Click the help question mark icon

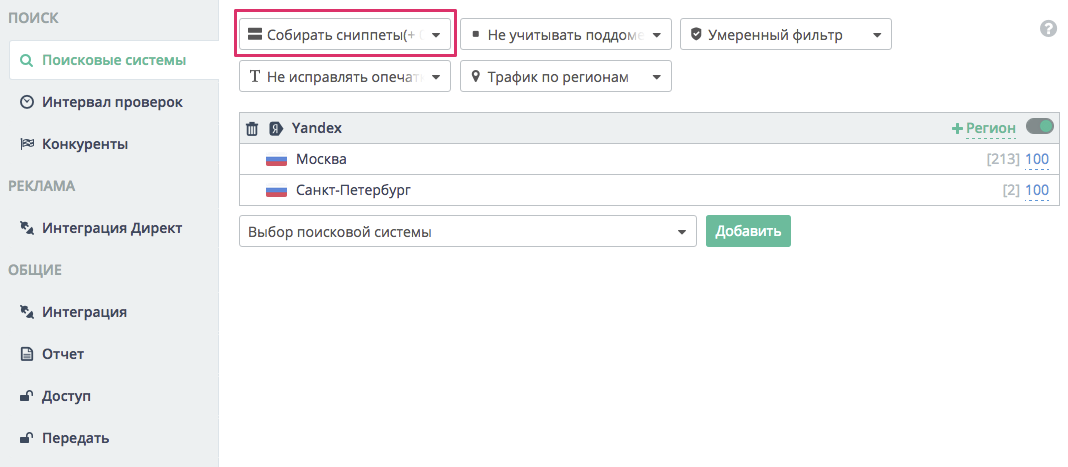click(1048, 29)
